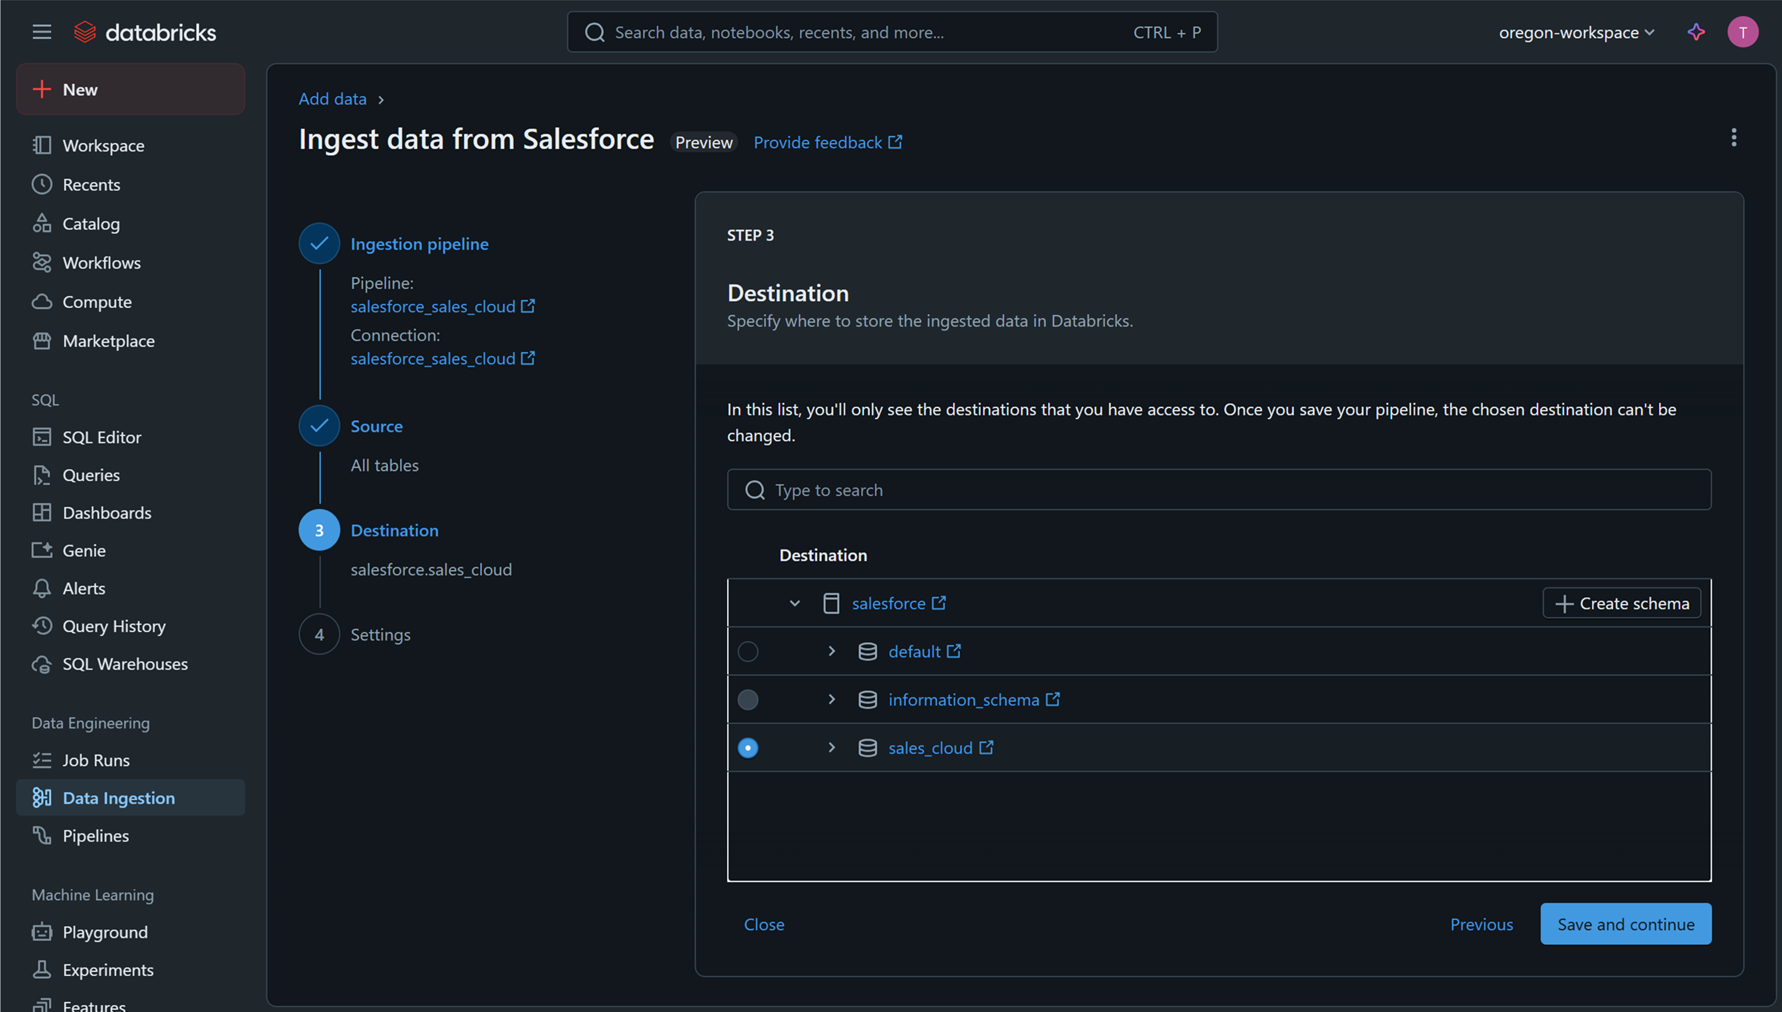Go to the Settings step

380,634
